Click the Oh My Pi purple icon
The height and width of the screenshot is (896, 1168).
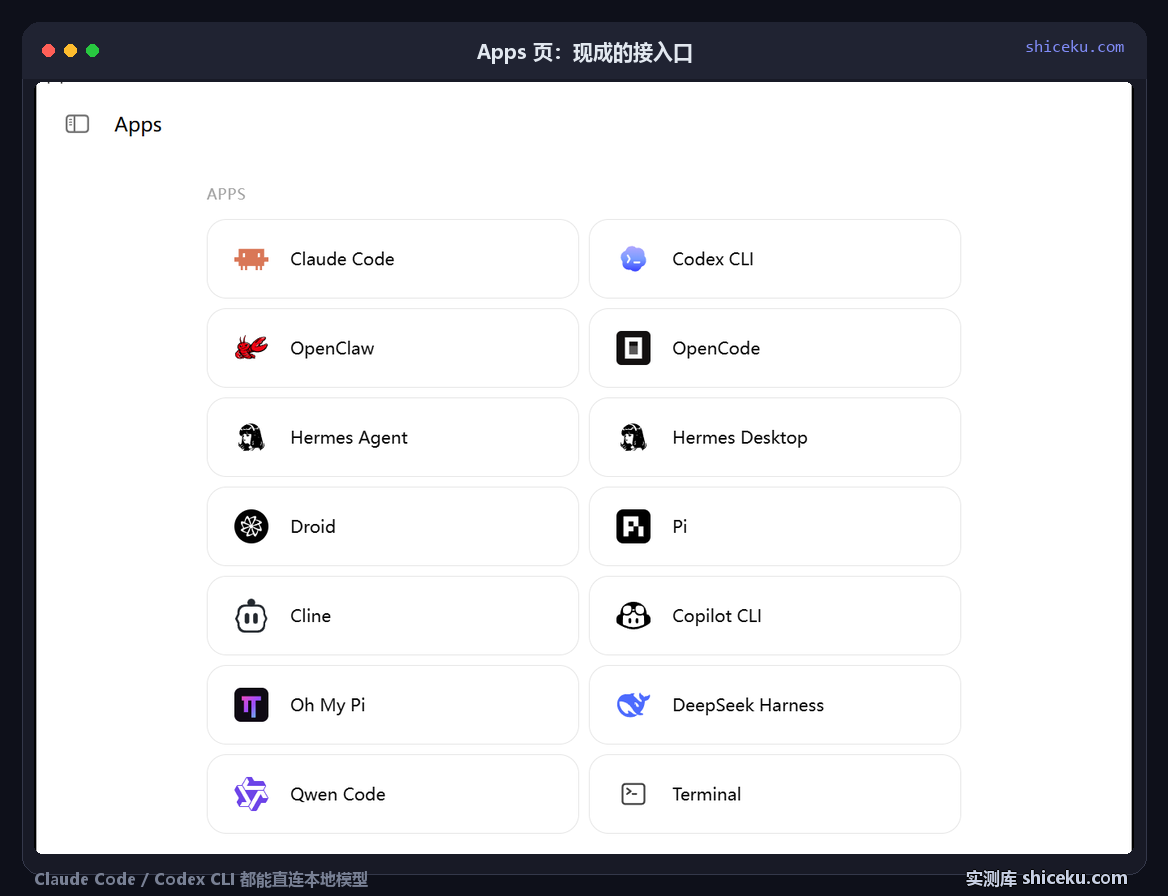[x=251, y=705]
